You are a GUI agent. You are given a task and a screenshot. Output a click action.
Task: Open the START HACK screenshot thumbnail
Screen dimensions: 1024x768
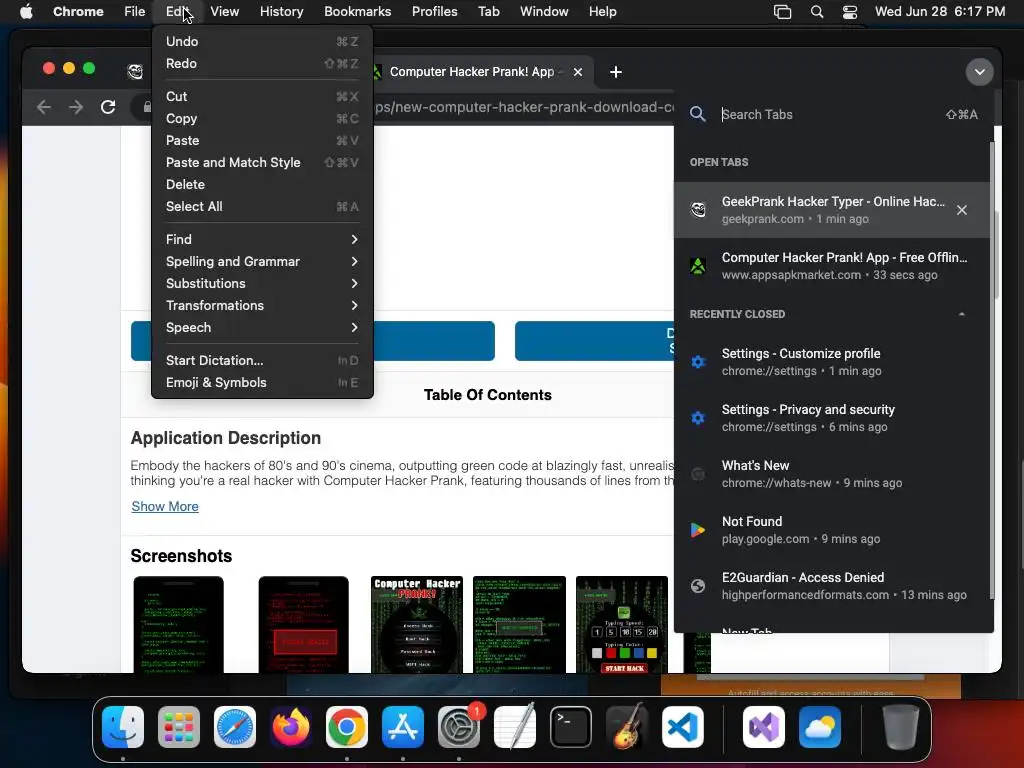coord(622,624)
